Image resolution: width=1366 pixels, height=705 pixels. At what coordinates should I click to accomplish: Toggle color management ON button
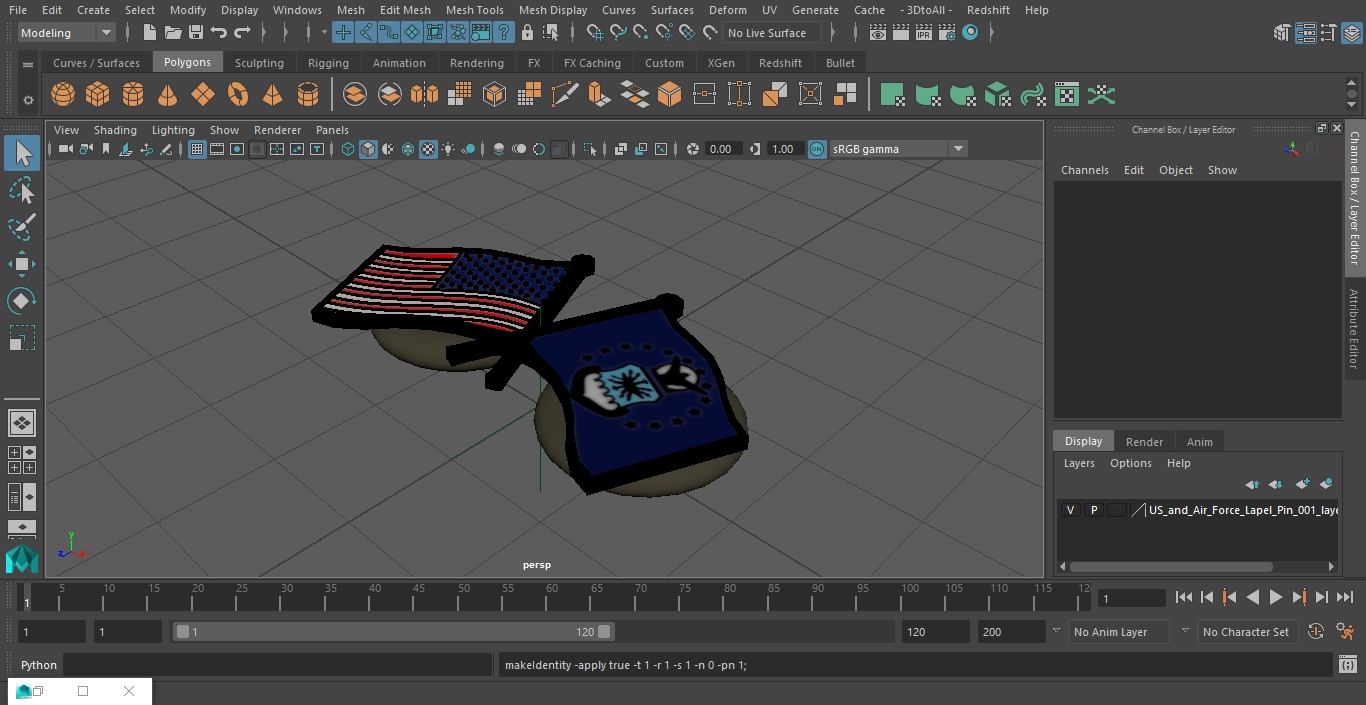pyautogui.click(x=817, y=149)
